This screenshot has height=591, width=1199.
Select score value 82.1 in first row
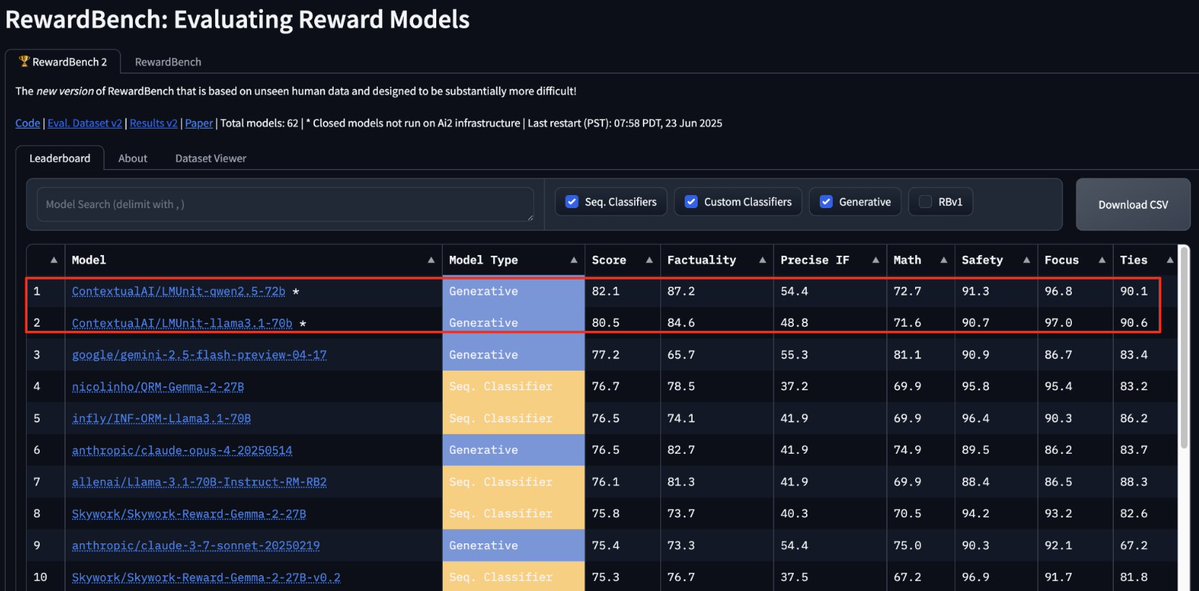605,291
